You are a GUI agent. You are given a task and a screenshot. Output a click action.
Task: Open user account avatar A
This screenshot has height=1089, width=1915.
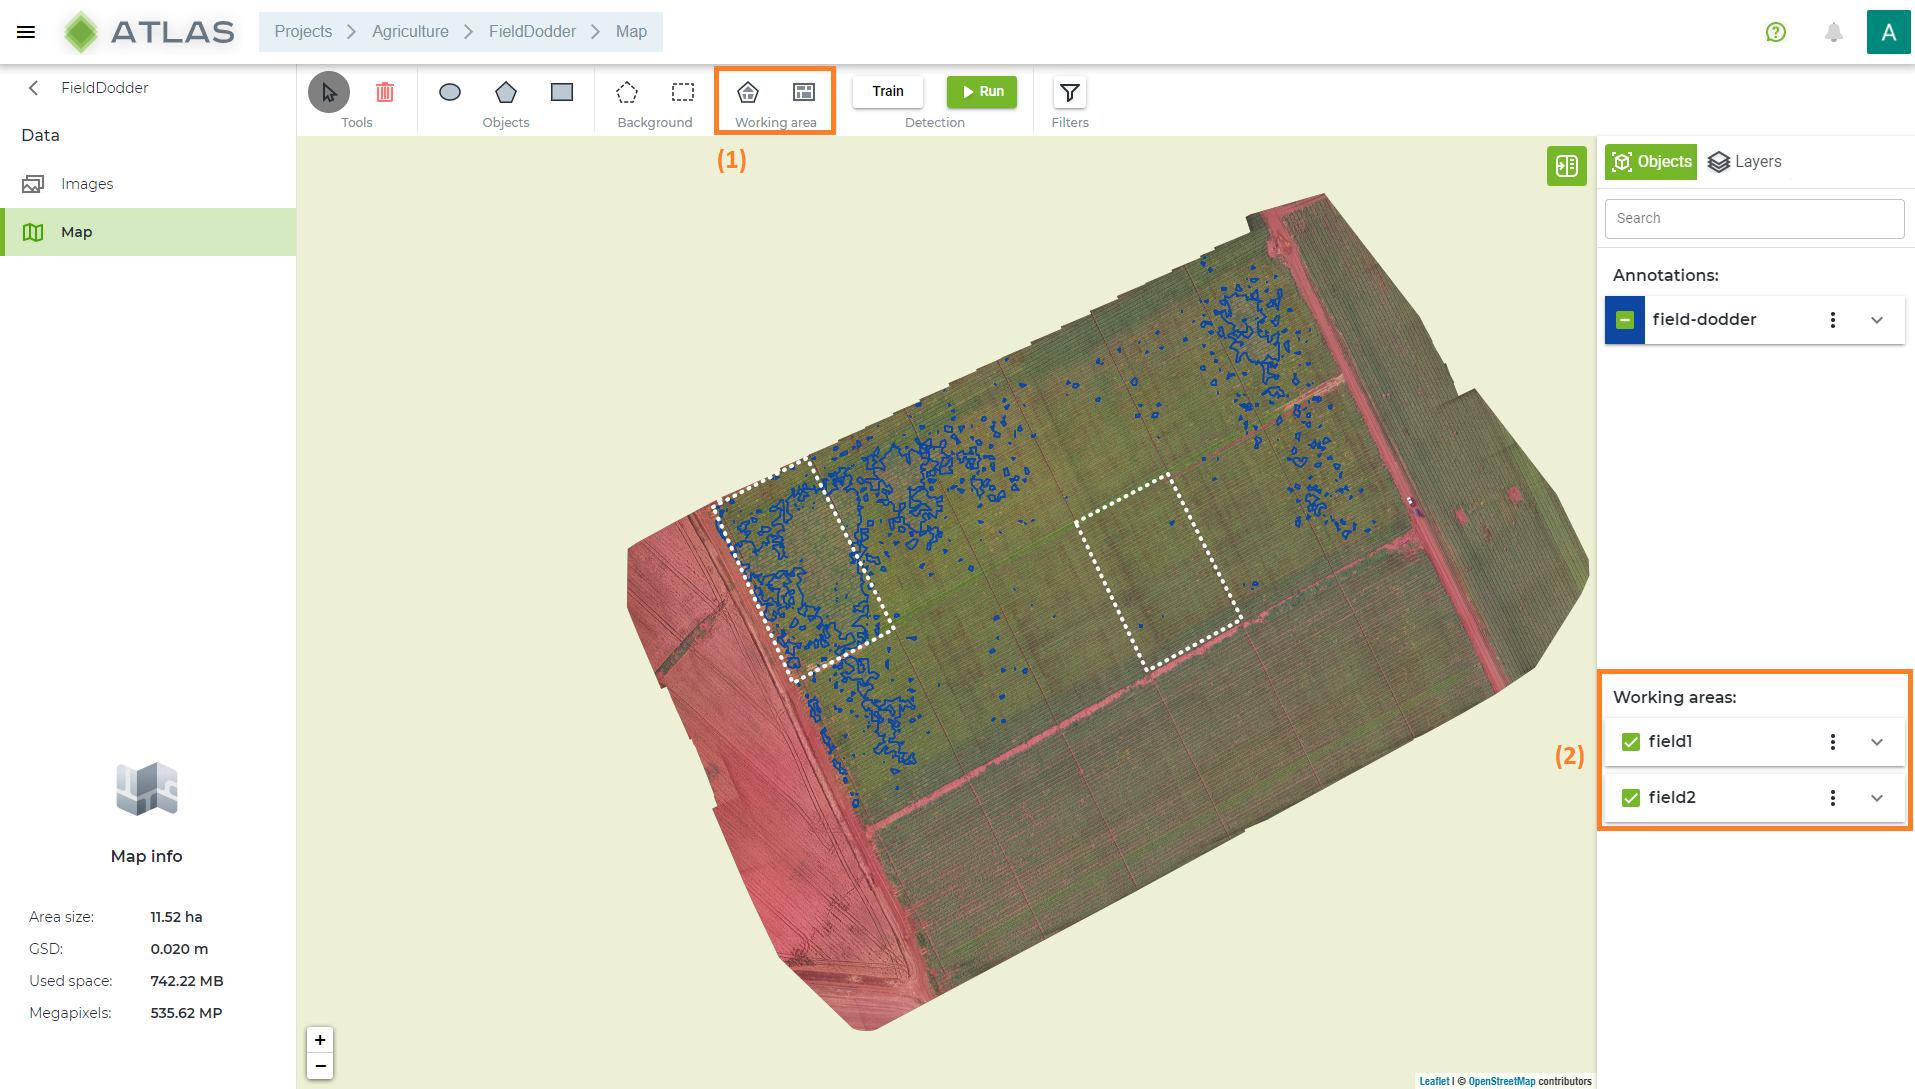pos(1889,32)
